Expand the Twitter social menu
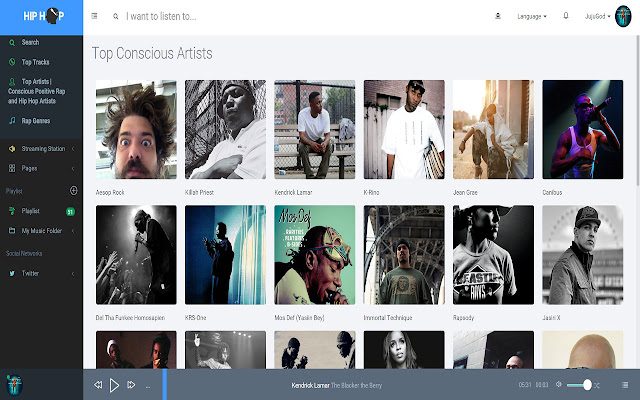Viewport: 640px width, 400px height. [41, 273]
